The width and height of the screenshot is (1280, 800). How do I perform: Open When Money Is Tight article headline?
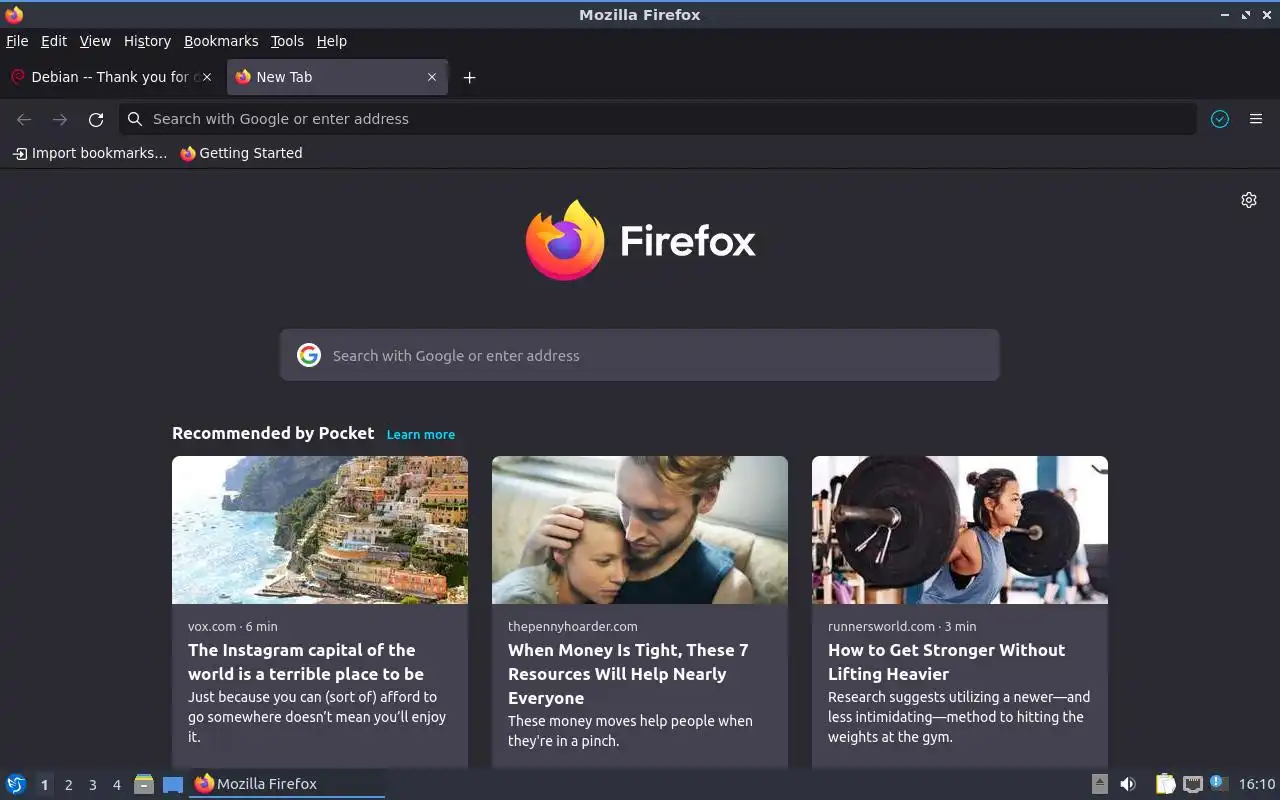[628, 674]
